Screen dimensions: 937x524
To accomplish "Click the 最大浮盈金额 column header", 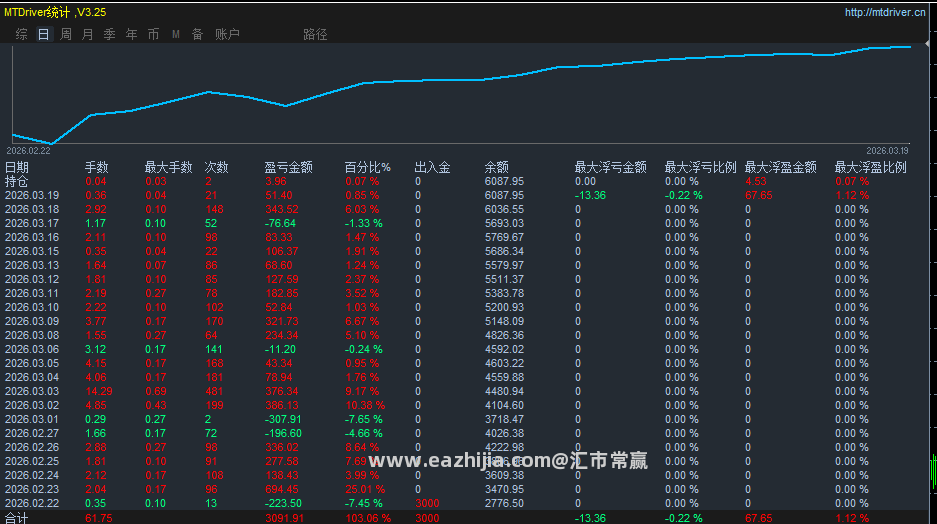I will click(780, 167).
